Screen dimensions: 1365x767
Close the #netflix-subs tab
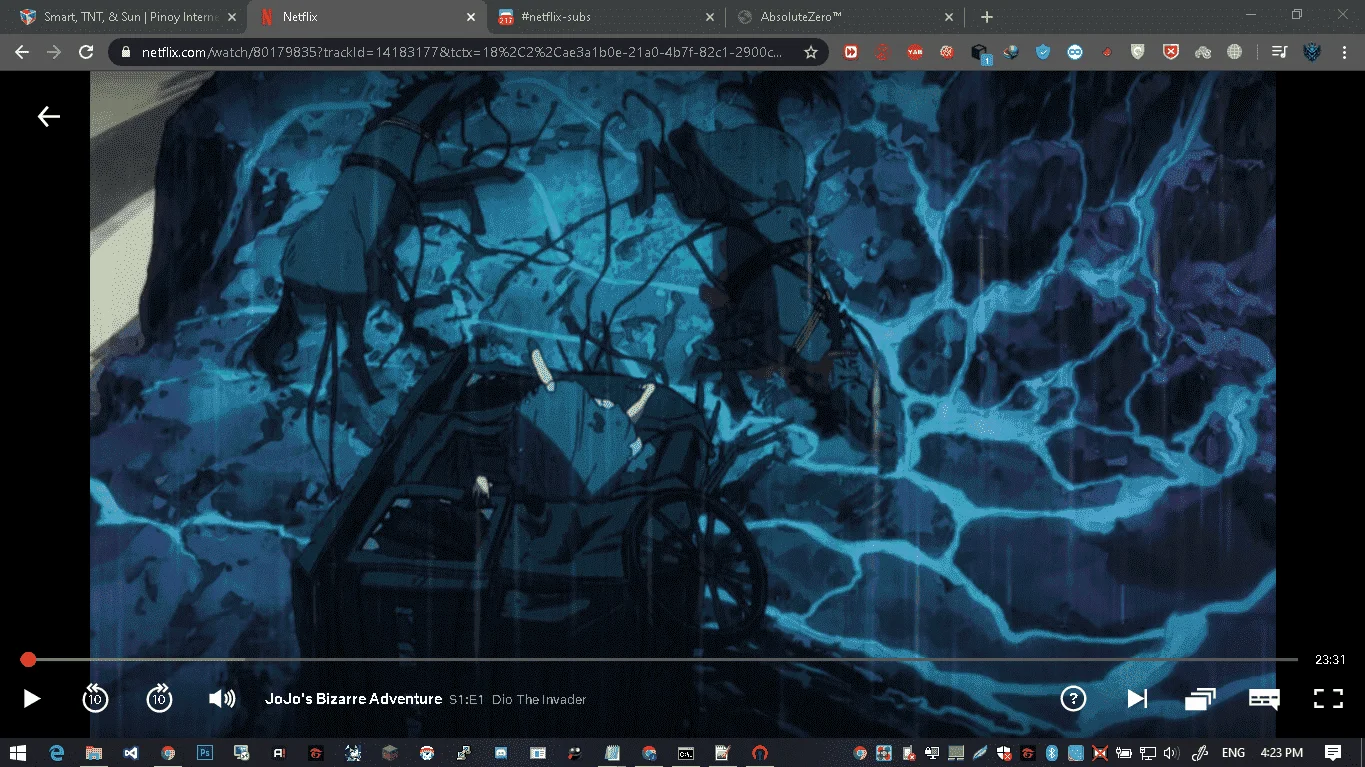pyautogui.click(x=710, y=17)
